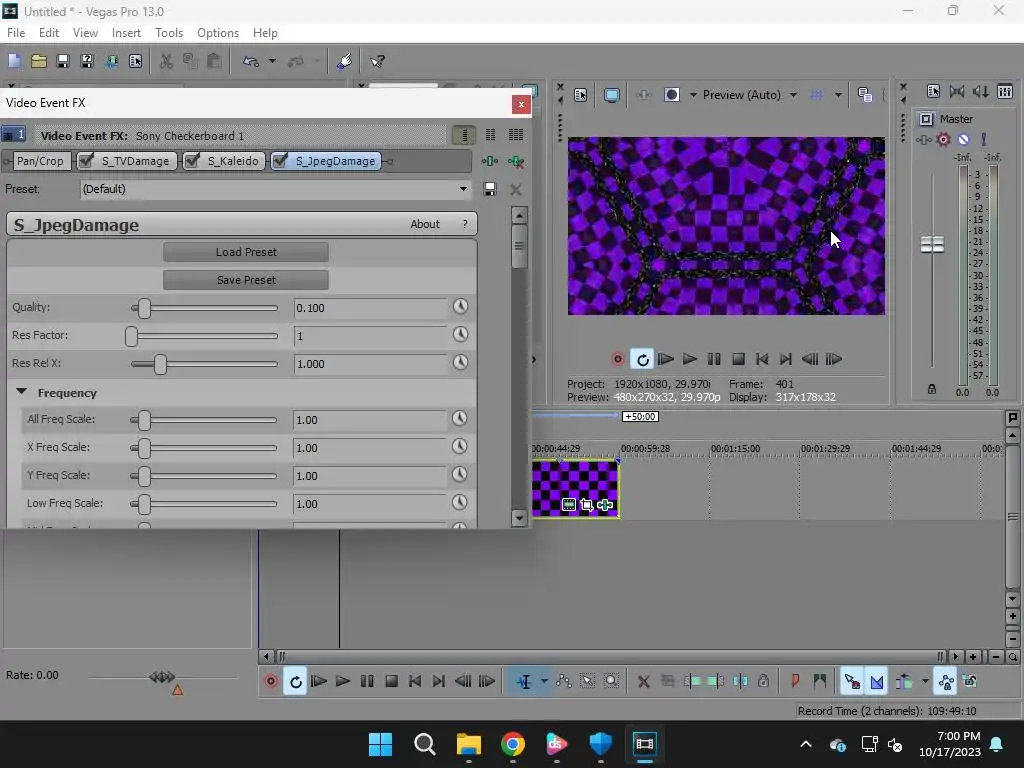Toggle Enable Snapping in bottom toolbar

(852, 682)
